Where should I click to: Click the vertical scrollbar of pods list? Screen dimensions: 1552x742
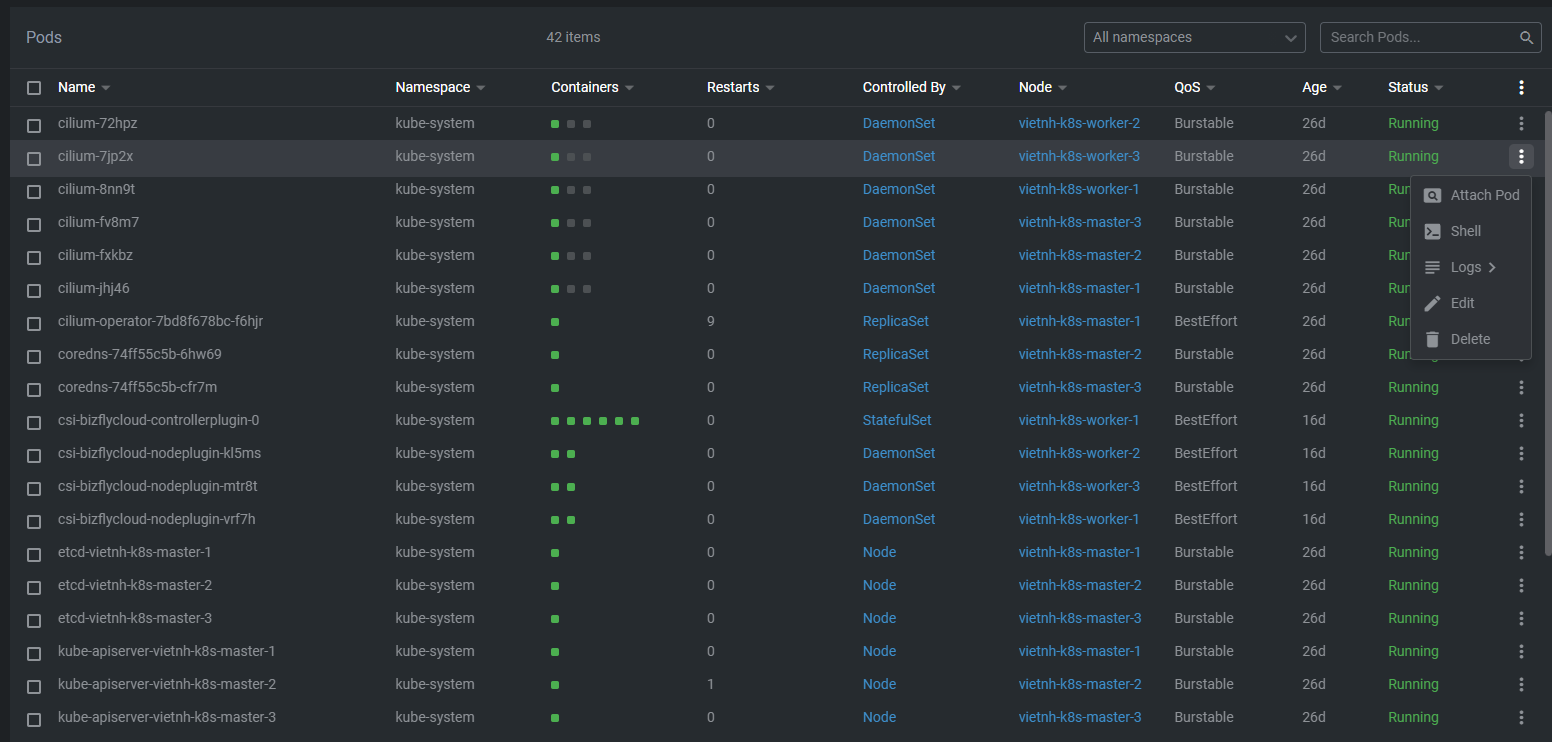click(1547, 330)
